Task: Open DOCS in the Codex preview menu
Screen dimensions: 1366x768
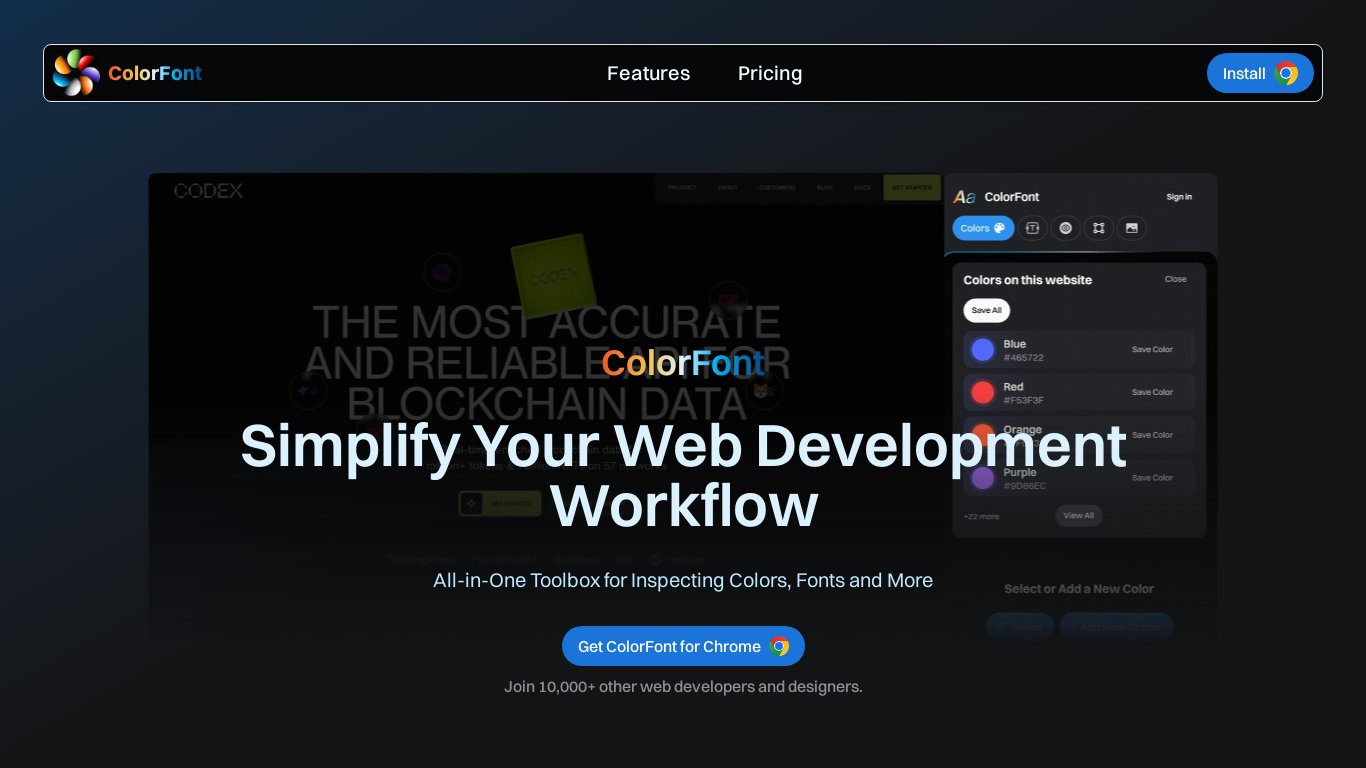Action: coord(862,187)
